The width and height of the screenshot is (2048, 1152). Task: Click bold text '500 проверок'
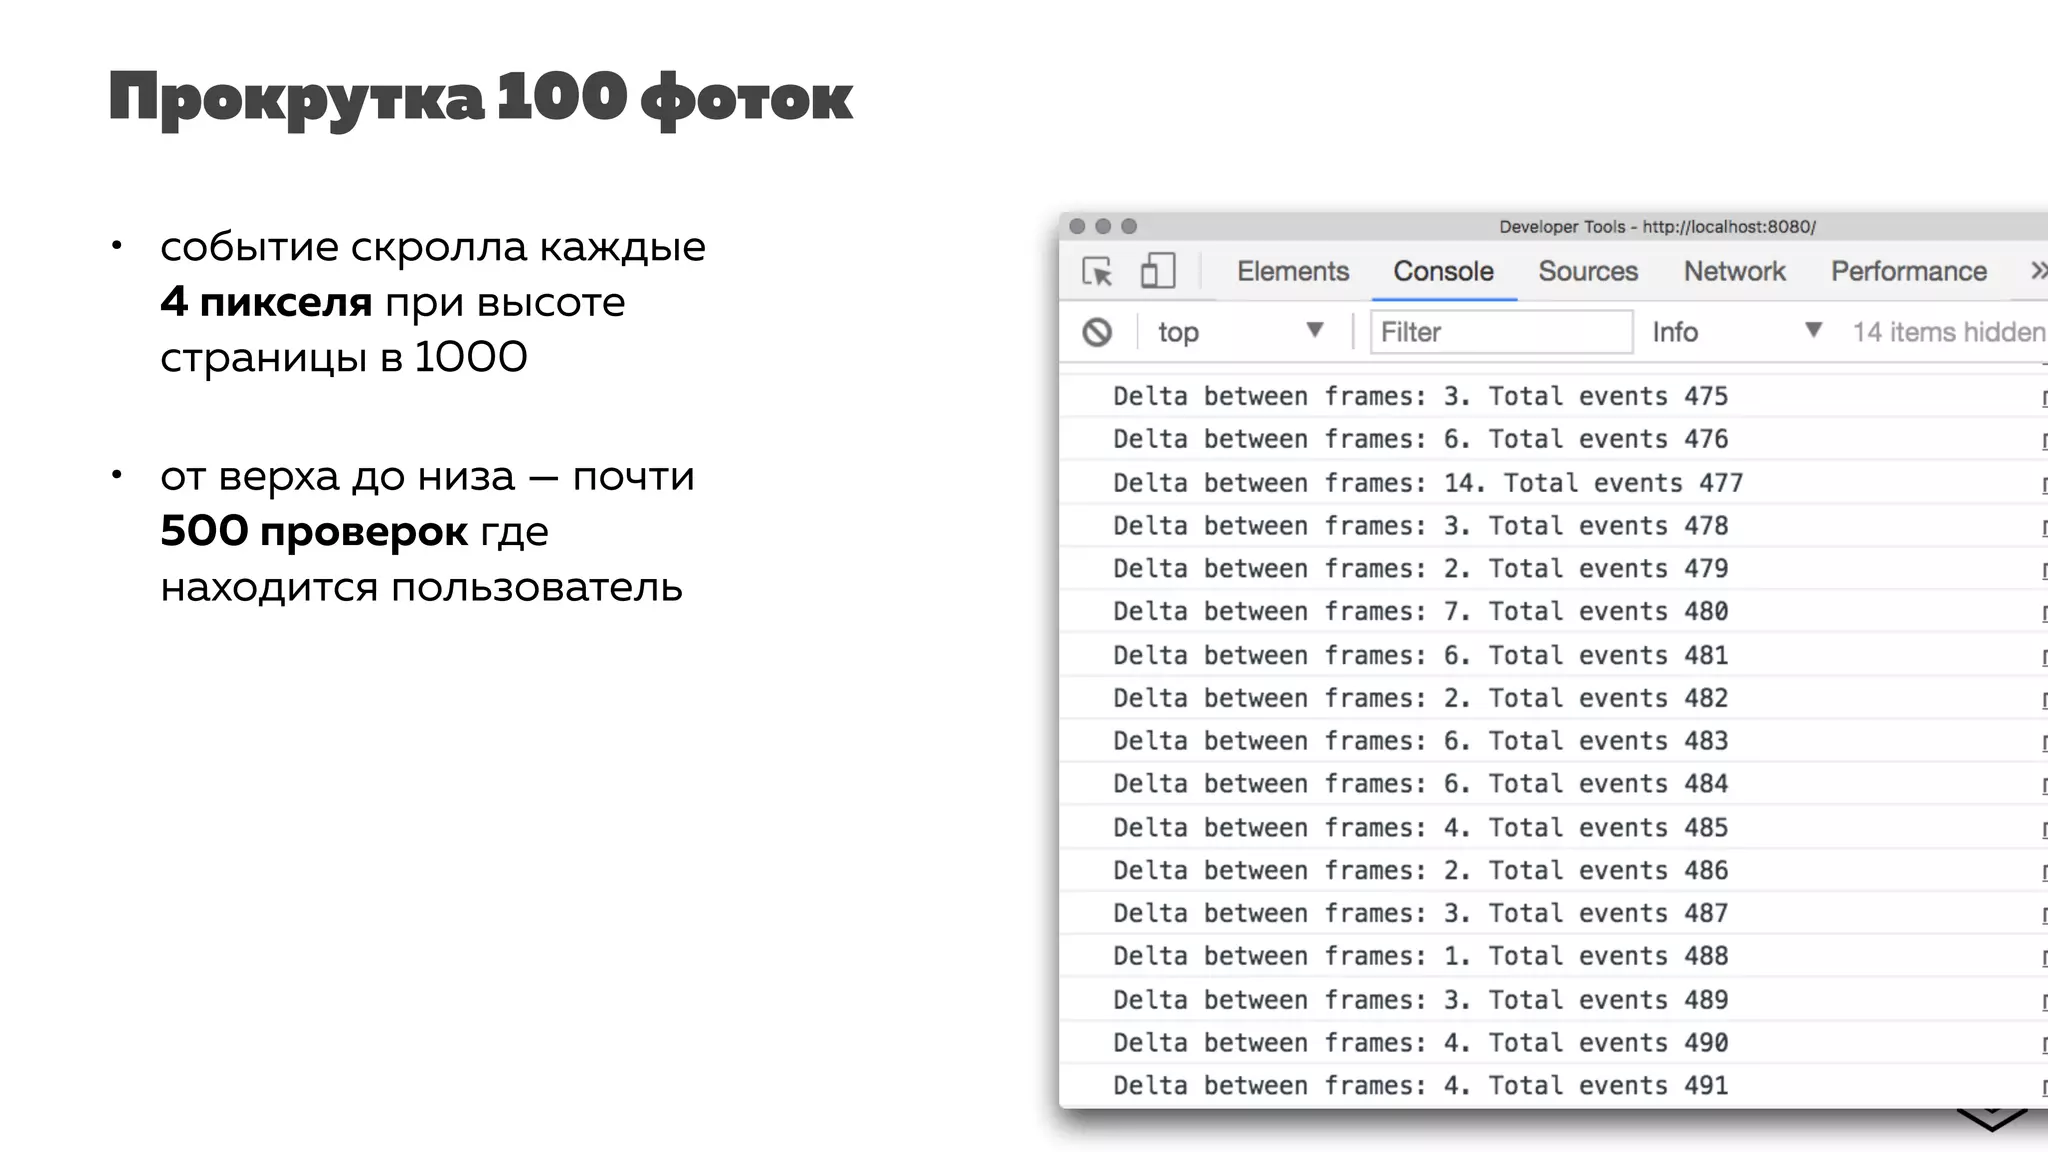point(314,530)
